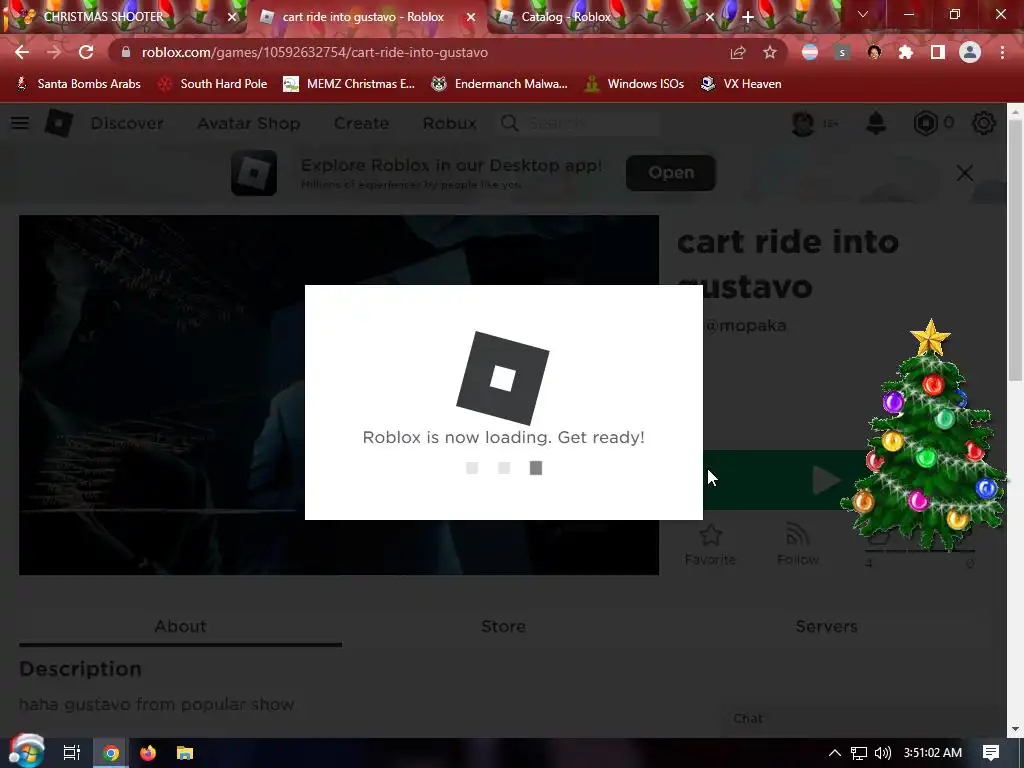Screen dimensions: 1024x768
Task: Click the Follow feed icon
Action: point(797,536)
